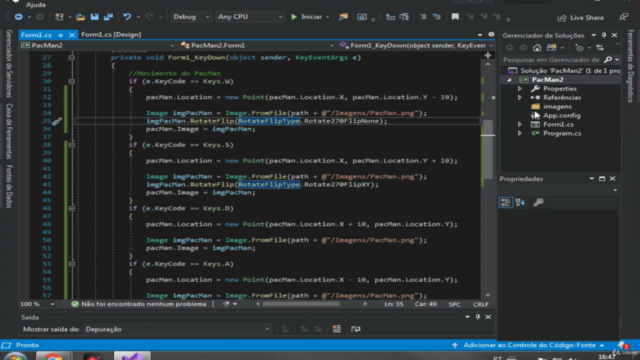
Task: Undo the last edit
Action: pos(127,17)
